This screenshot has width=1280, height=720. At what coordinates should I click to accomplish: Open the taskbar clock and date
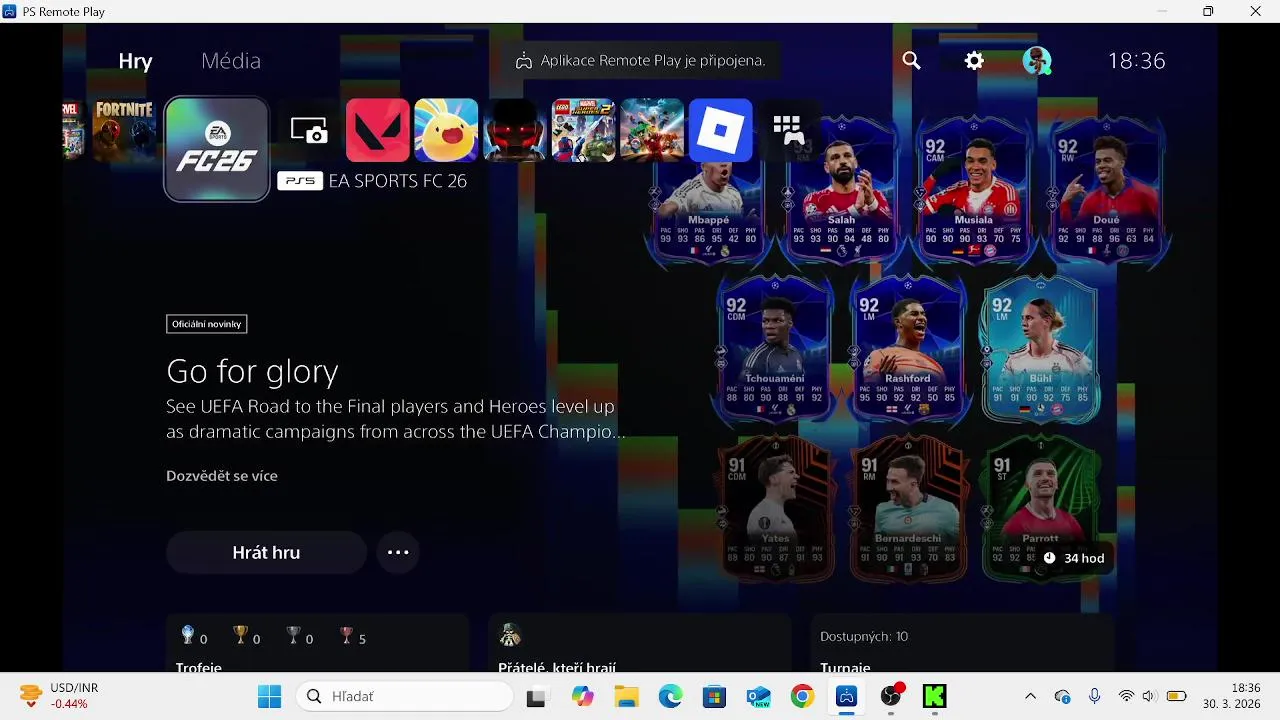coord(1232,696)
